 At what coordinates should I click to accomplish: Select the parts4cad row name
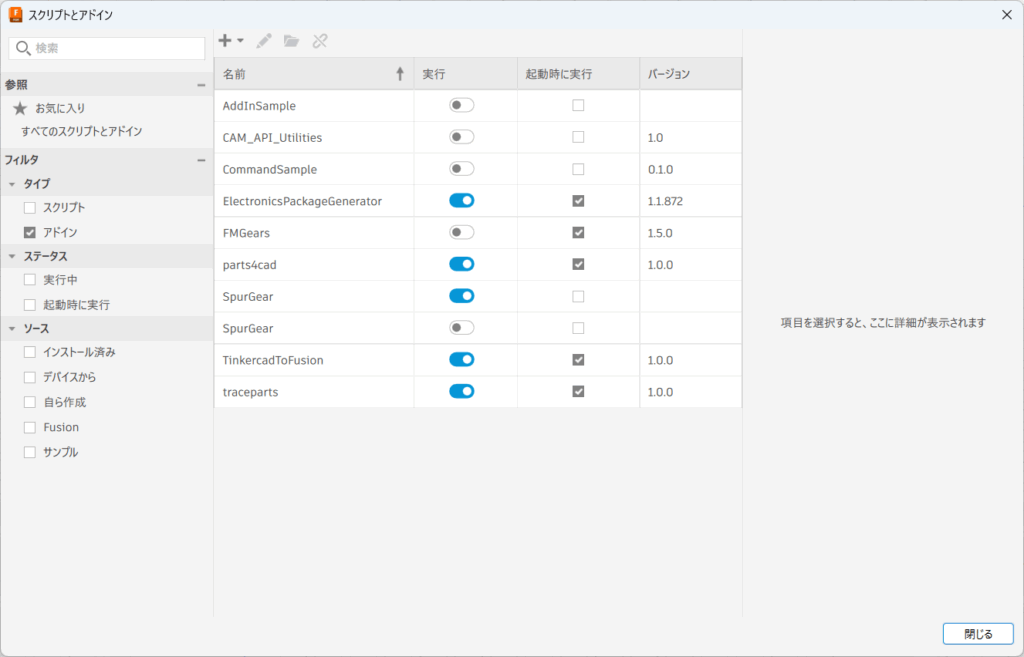click(x=249, y=265)
